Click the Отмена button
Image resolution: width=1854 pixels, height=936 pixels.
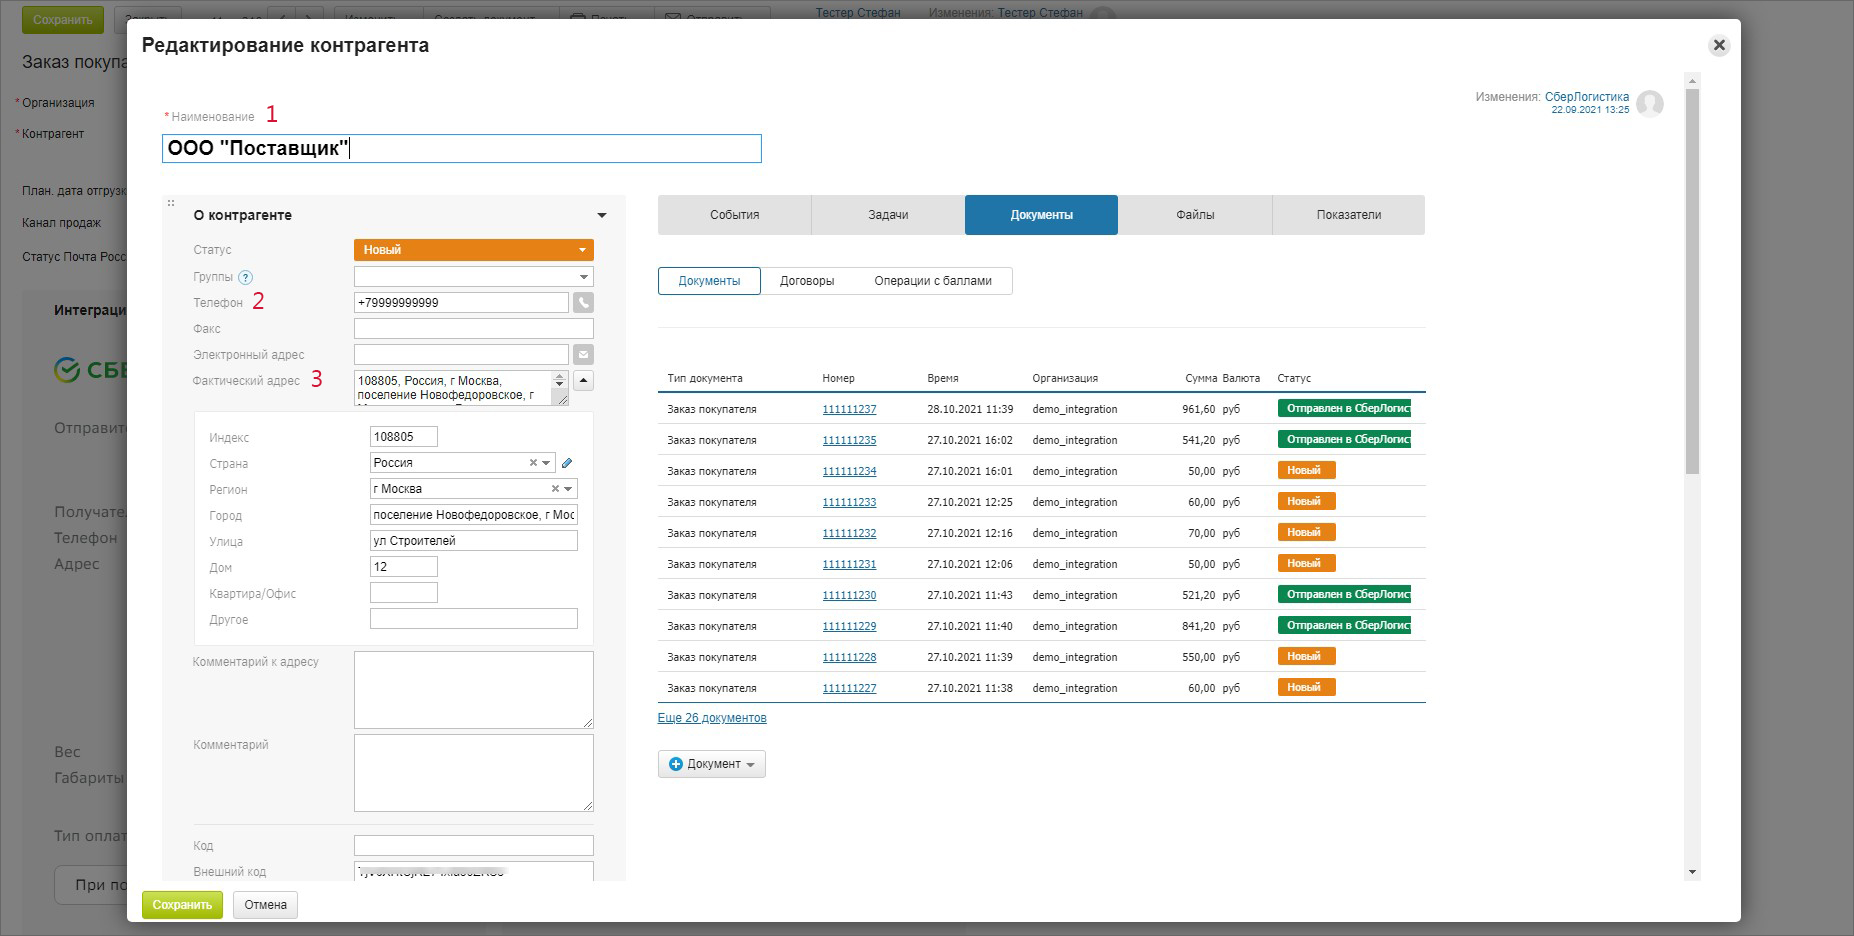[x=265, y=905]
